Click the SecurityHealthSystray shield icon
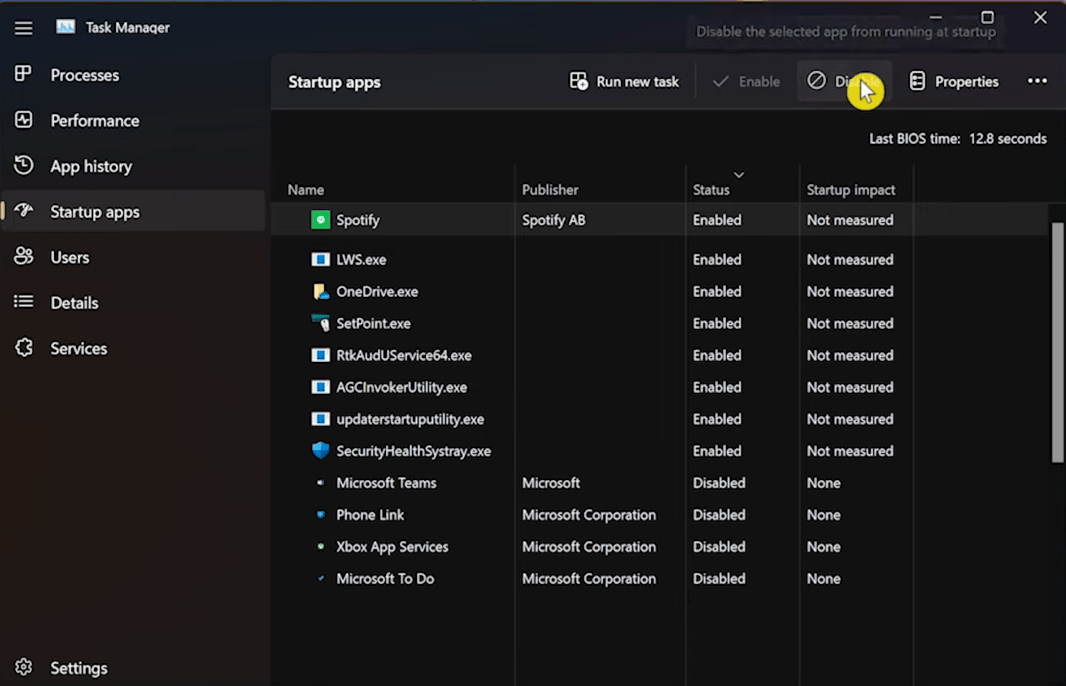 click(x=320, y=451)
